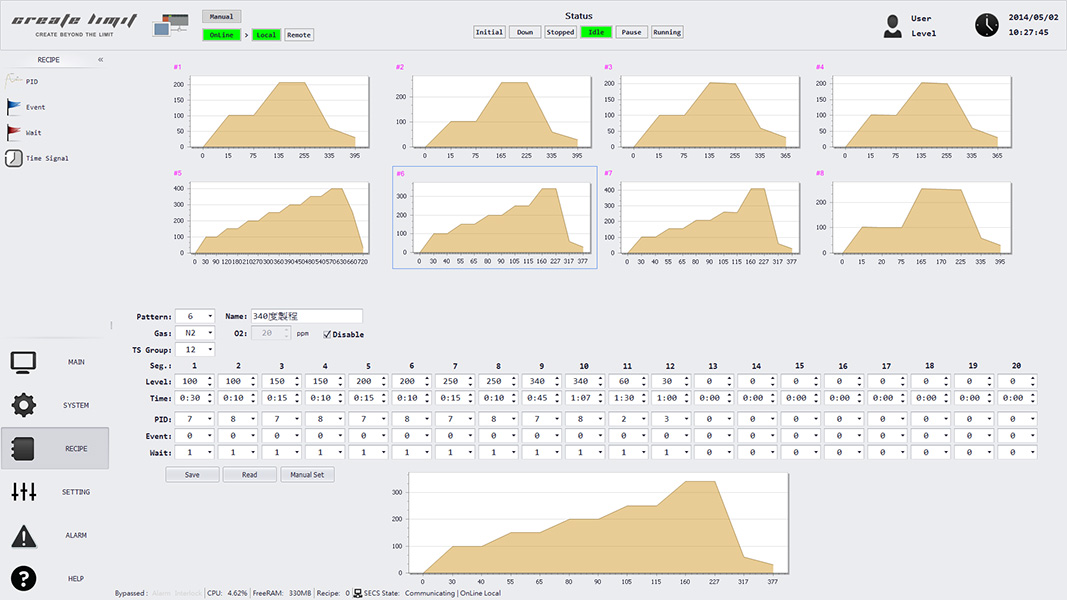Open the TS Group dropdown
Screen dimensions: 1067x600
click(195, 350)
